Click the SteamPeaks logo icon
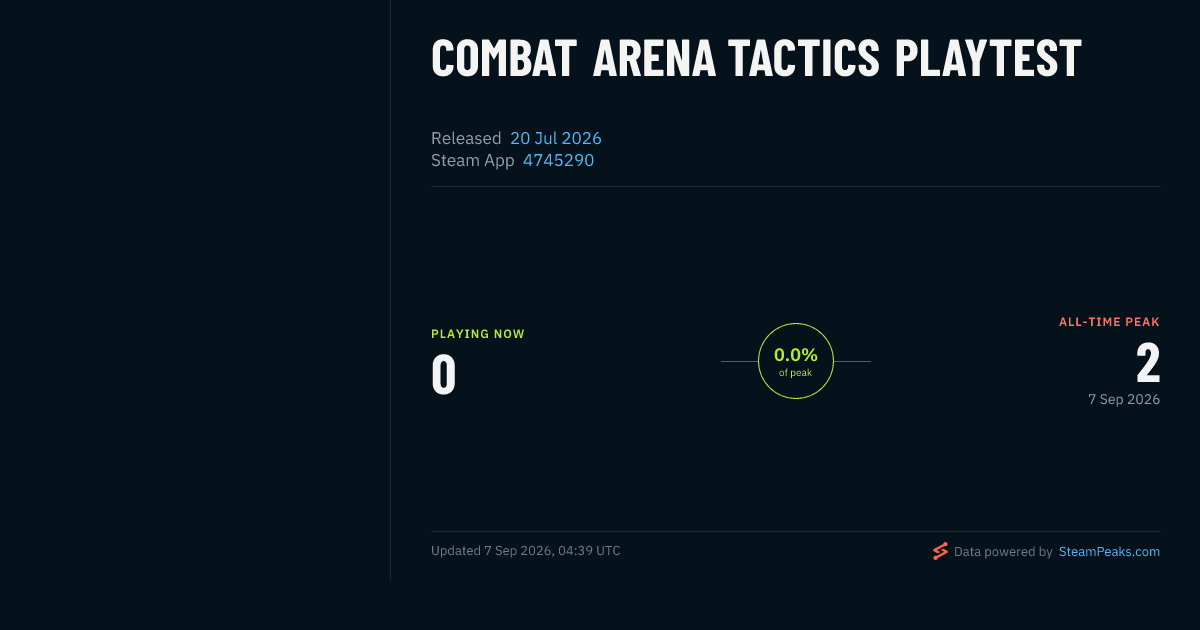Image resolution: width=1200 pixels, height=630 pixels. point(940,551)
